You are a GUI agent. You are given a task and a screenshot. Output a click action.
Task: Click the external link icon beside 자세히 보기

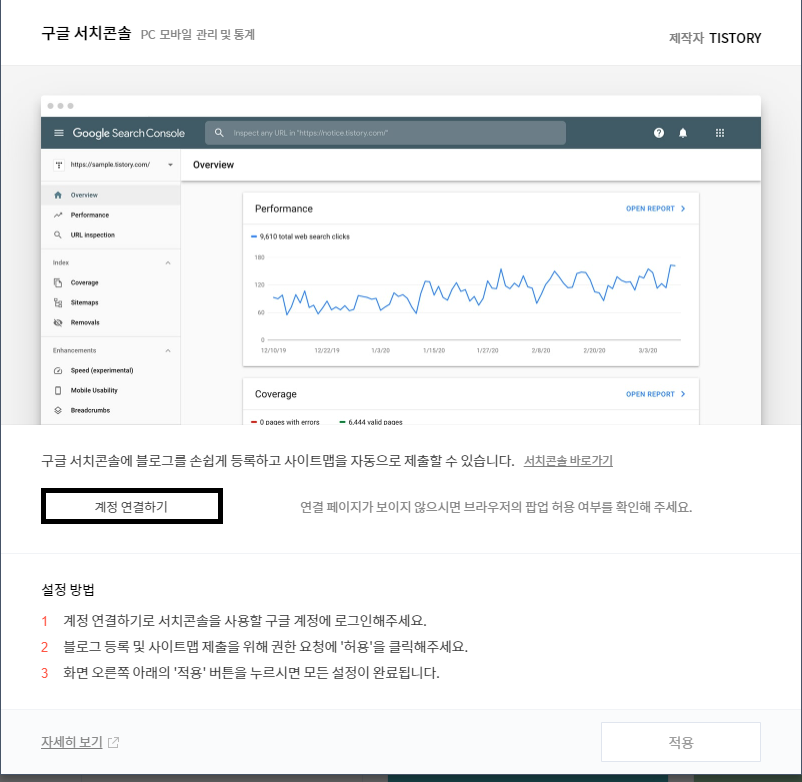click(x=113, y=742)
